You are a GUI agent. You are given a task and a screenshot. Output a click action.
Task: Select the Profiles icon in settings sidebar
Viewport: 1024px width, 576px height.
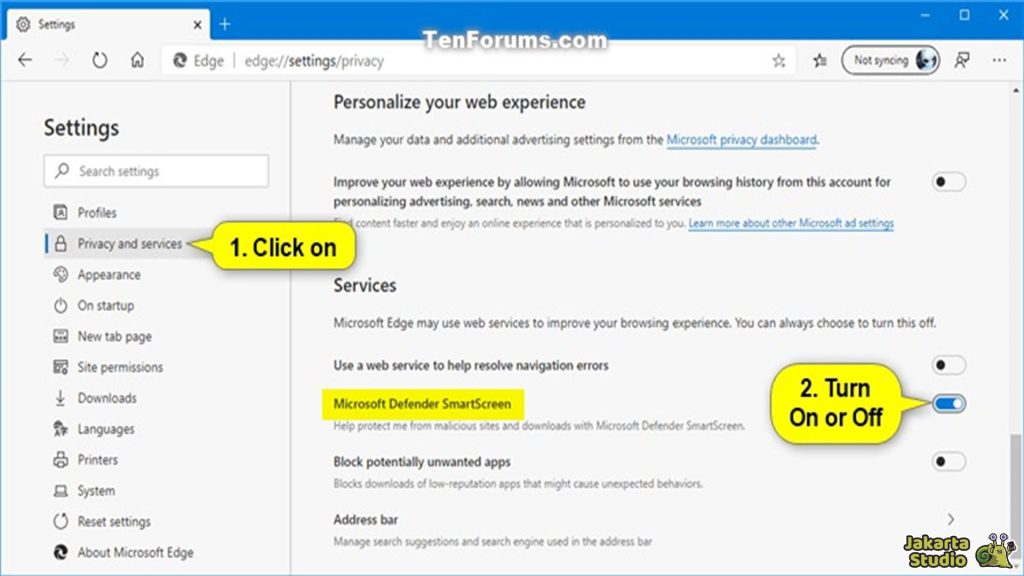[x=59, y=213]
